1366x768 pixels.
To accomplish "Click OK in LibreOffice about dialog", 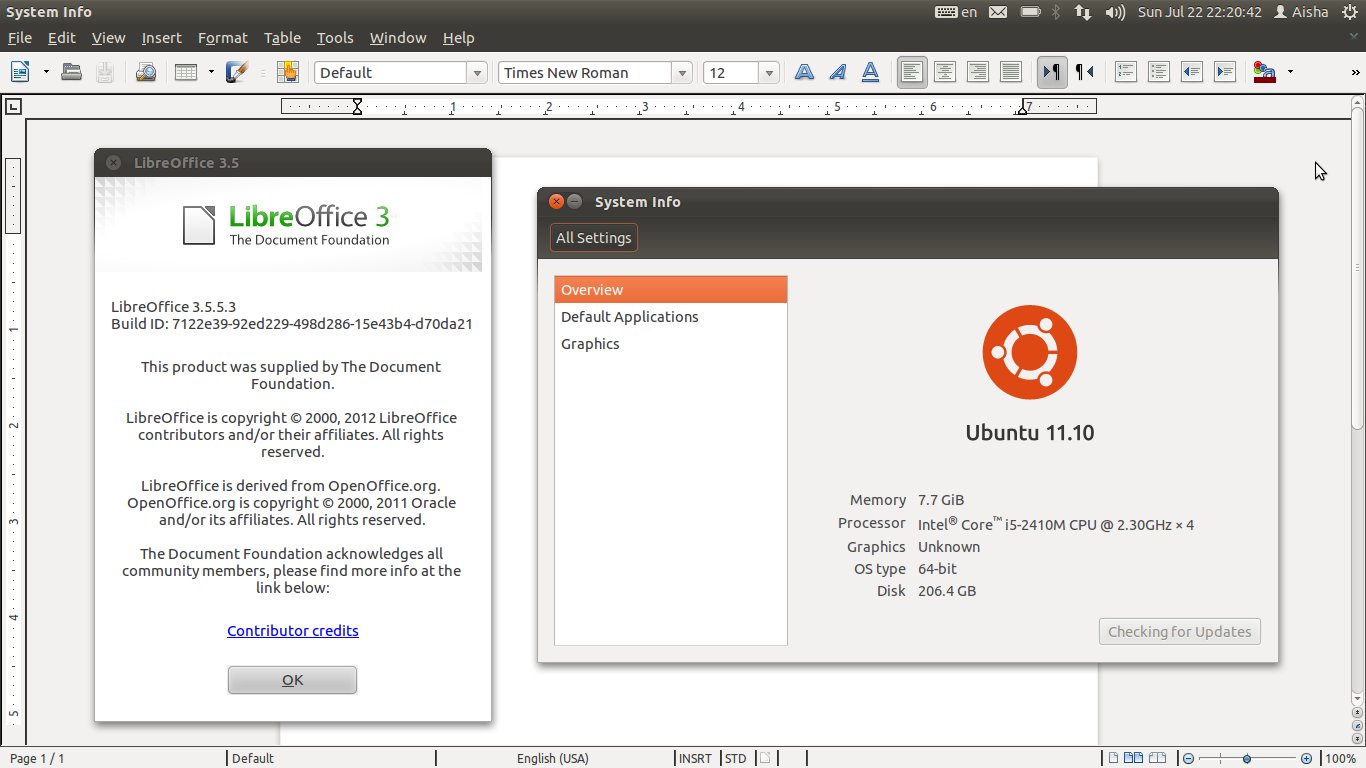I will (x=292, y=680).
